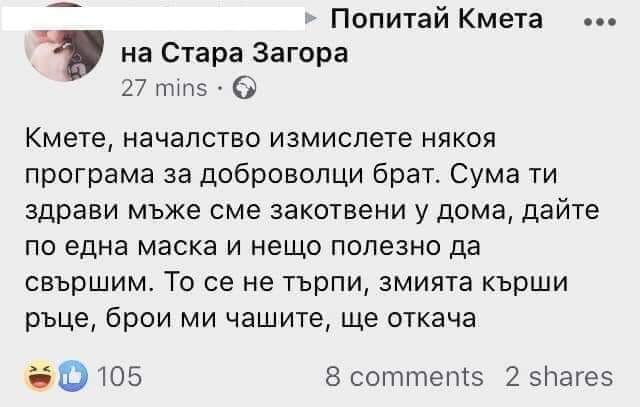
Task: Click the arrow triangle before the group name
Action: coord(312,19)
